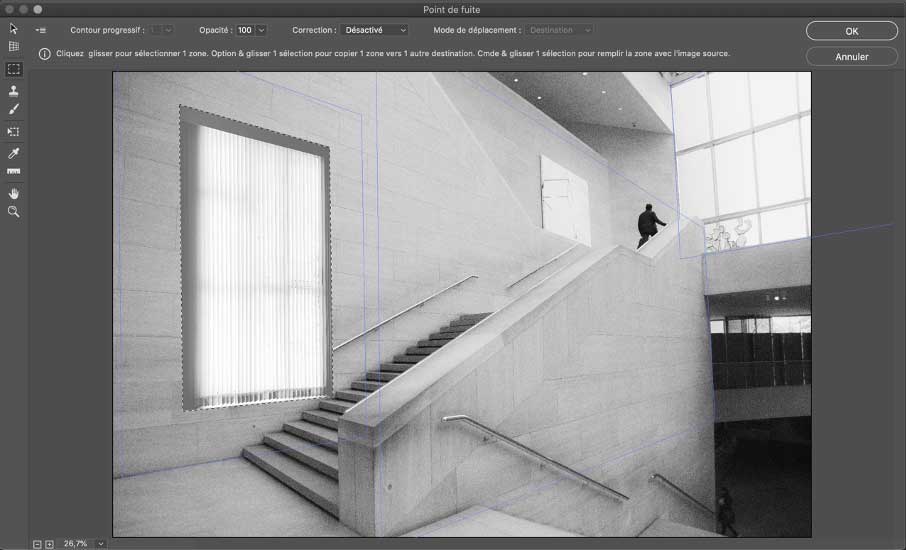Select the Eyedropper tool
Image resolution: width=906 pixels, height=550 pixels.
pyautogui.click(x=13, y=153)
